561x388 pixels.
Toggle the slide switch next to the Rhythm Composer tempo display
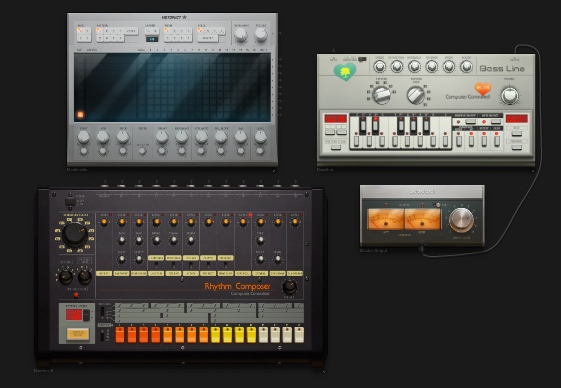click(86, 315)
